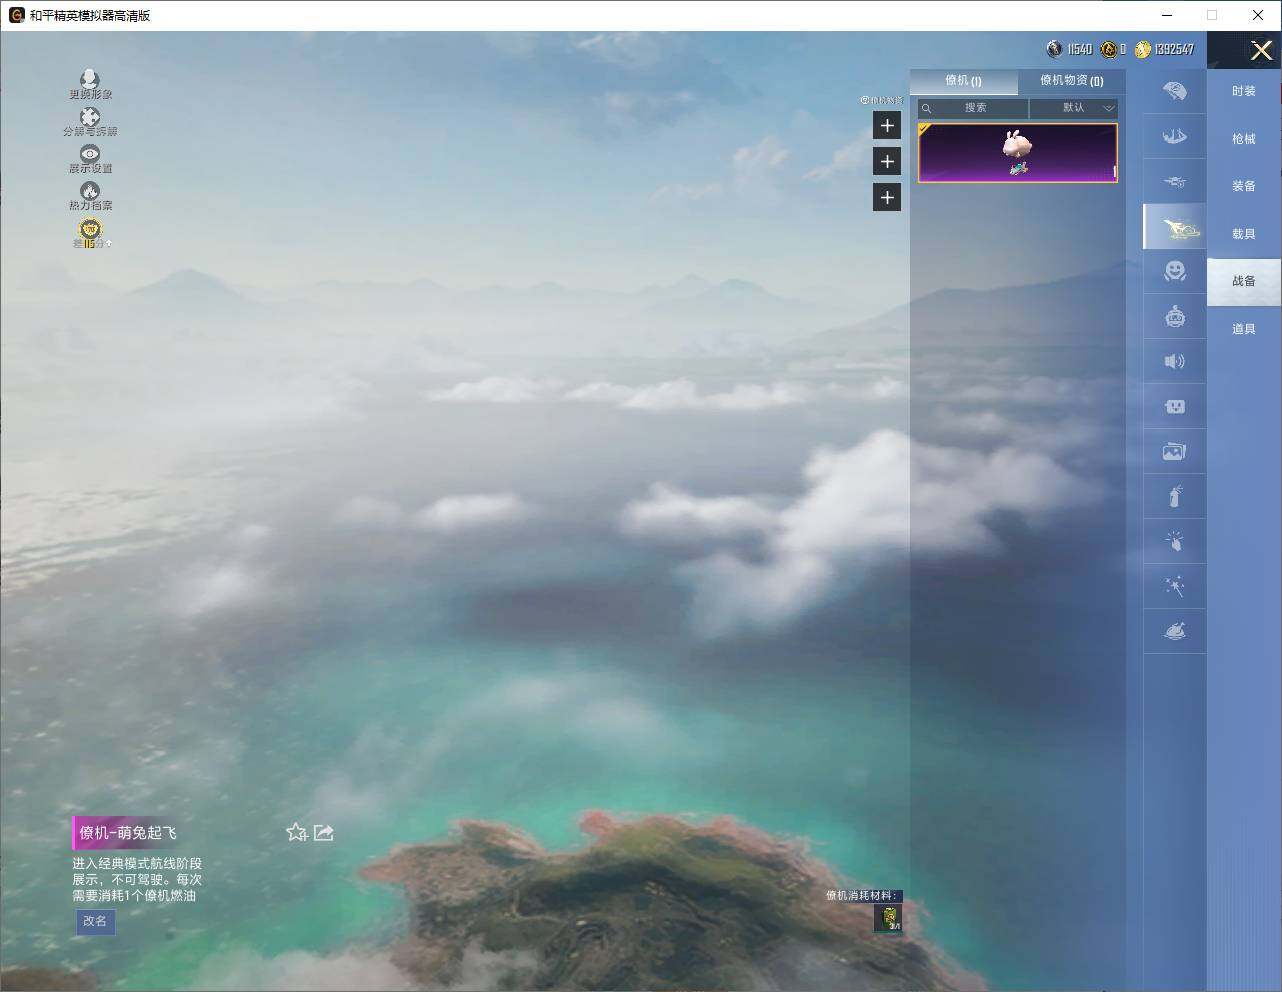Click the gold coin balance 1392547
The height and width of the screenshot is (992, 1282).
click(x=1164, y=49)
